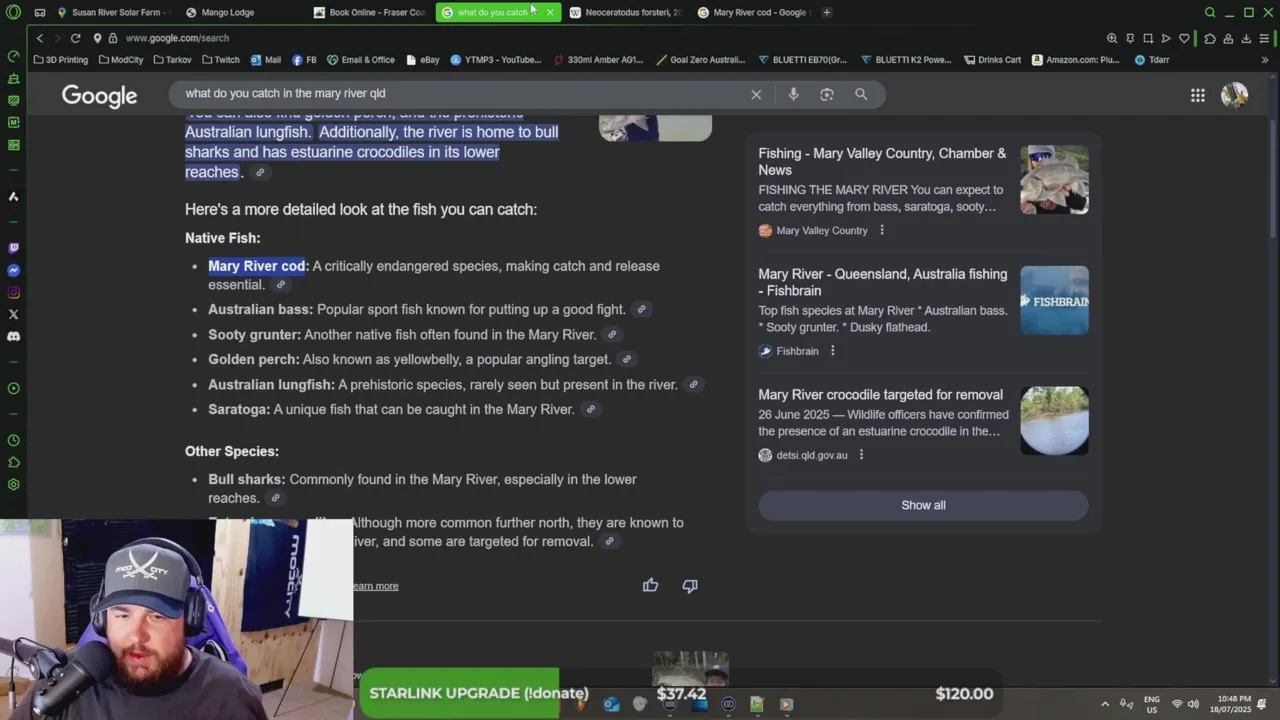The width and height of the screenshot is (1280, 720).
Task: Open options menu for Fishbrain result
Action: click(x=832, y=351)
